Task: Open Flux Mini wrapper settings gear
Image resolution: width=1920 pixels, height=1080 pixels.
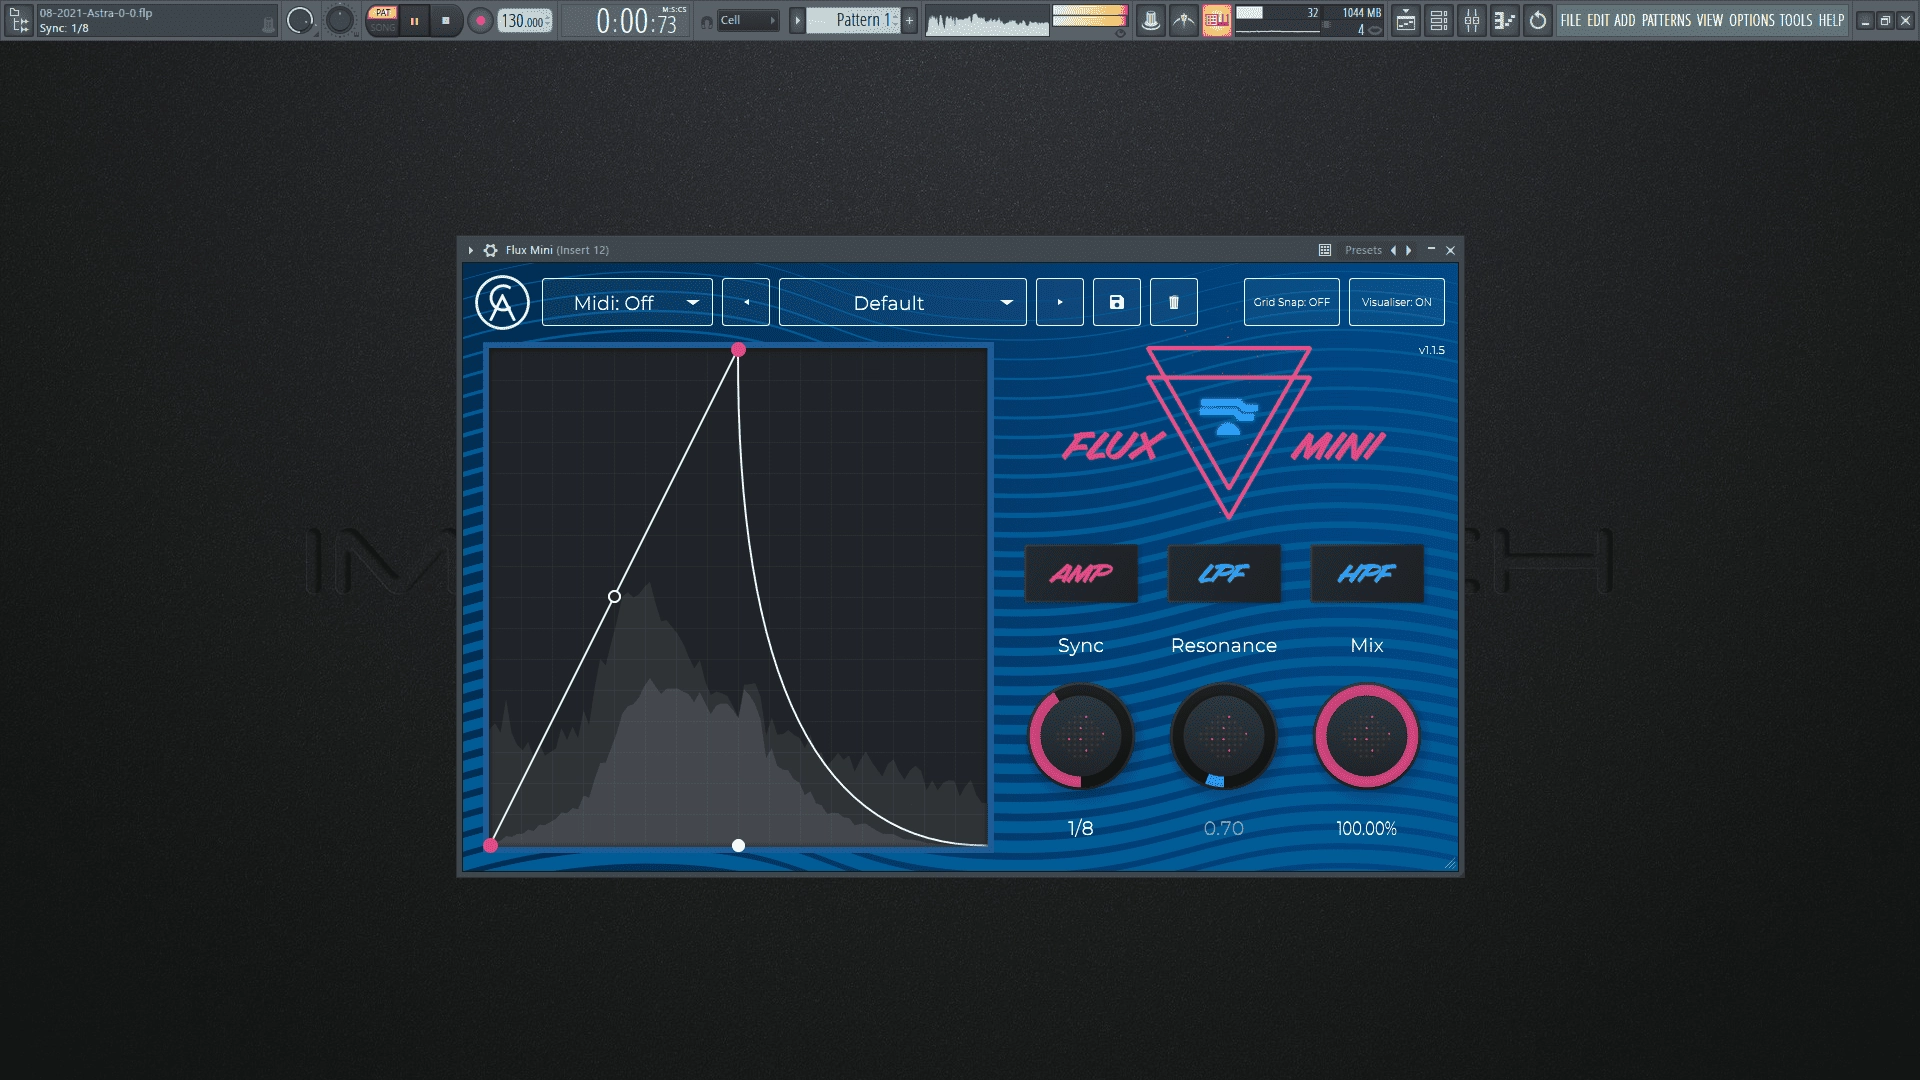Action: tap(490, 250)
